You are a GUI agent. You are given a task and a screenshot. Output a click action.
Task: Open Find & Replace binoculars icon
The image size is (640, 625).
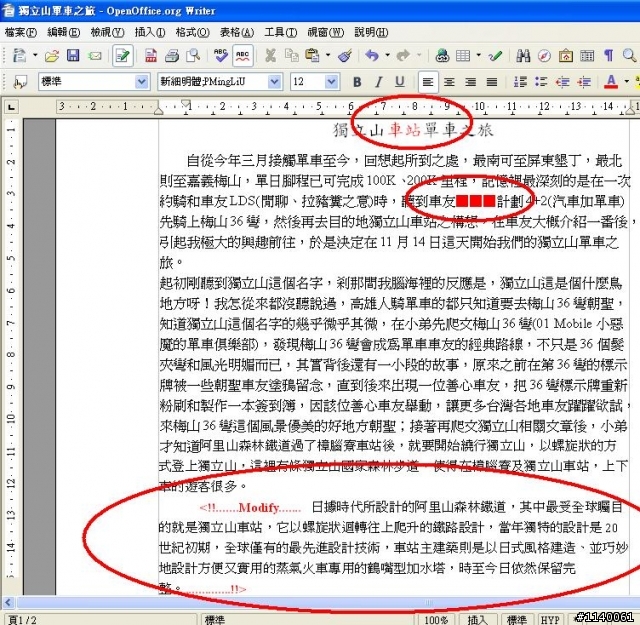(523, 55)
